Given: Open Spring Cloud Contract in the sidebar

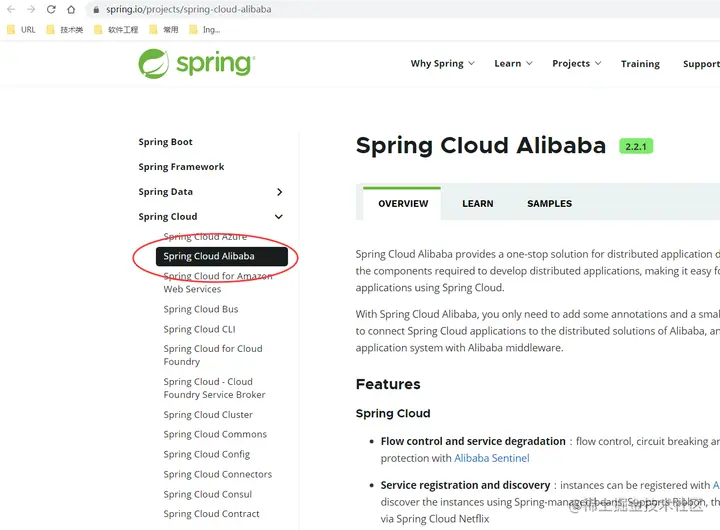Looking at the screenshot, I should click(x=211, y=513).
